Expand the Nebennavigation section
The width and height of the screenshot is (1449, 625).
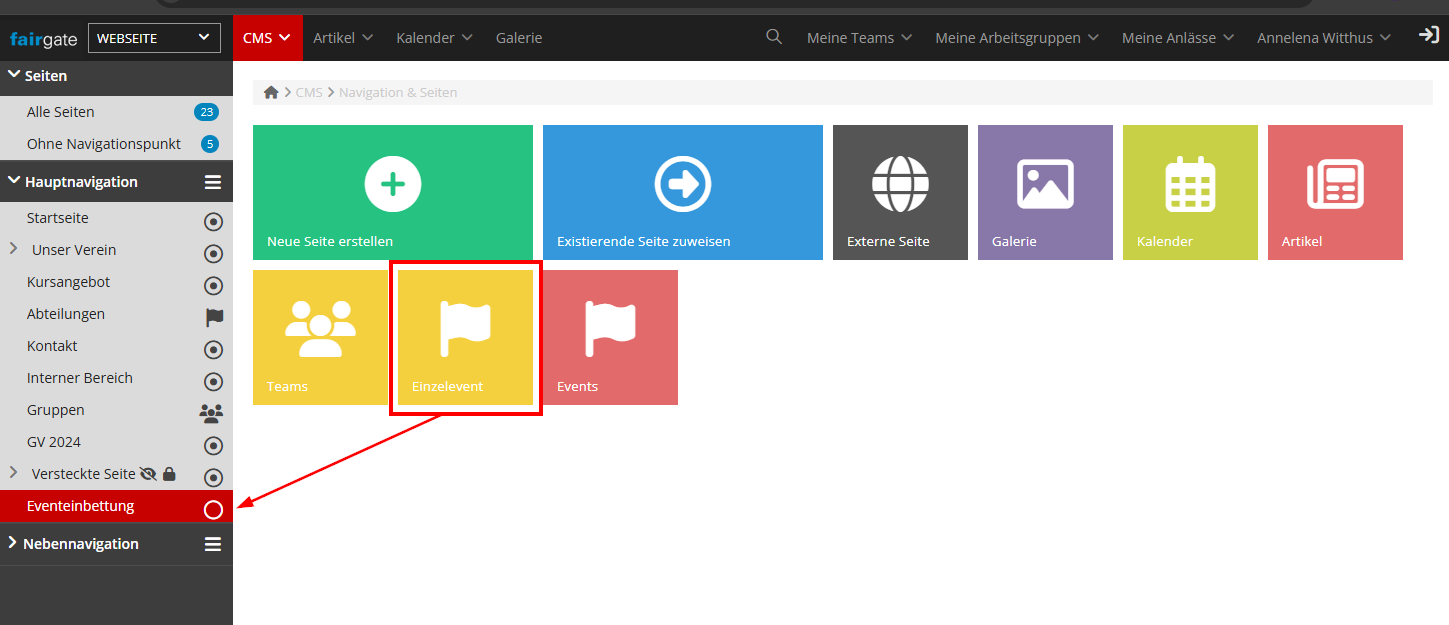(x=13, y=543)
